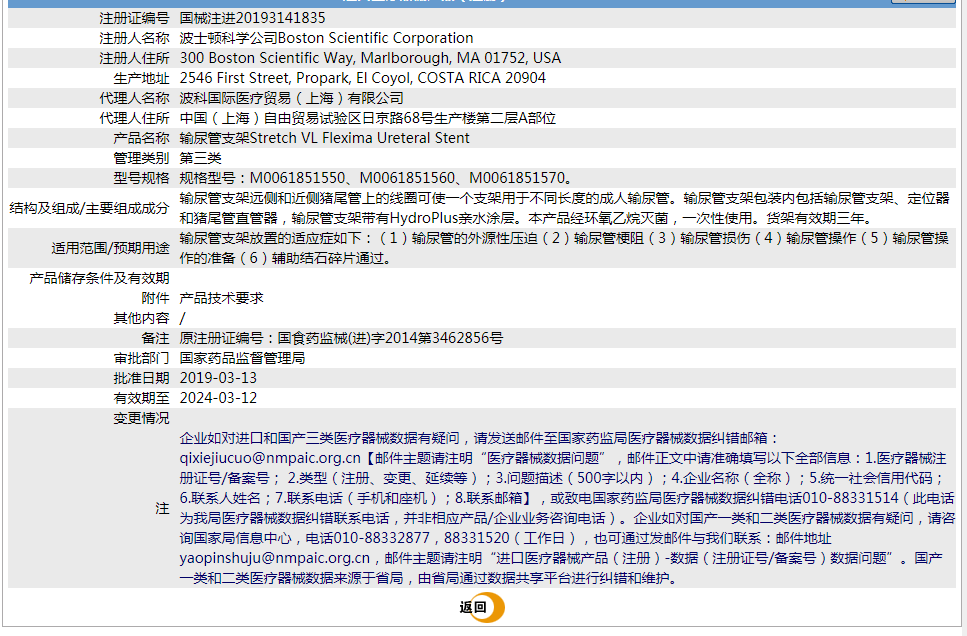Click the 注册证编号 label

(134, 18)
